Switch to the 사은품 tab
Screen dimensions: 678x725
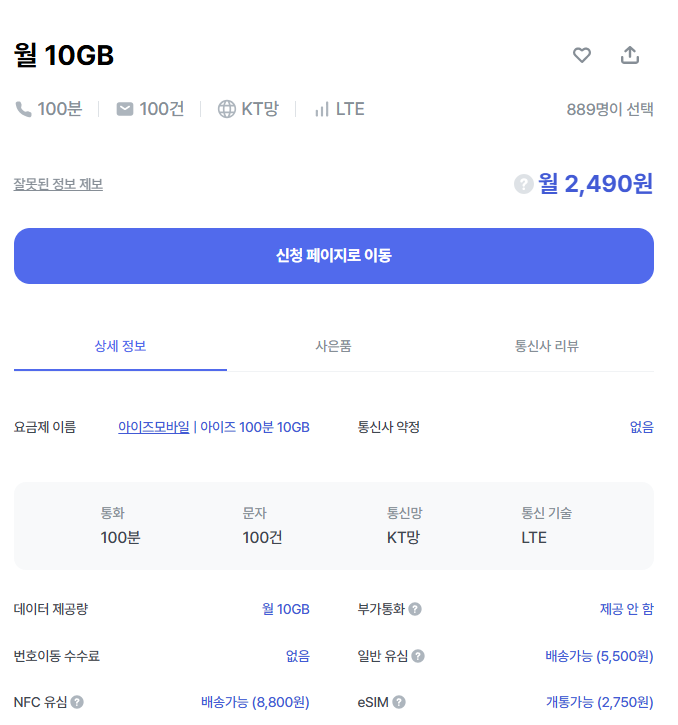pyautogui.click(x=333, y=347)
